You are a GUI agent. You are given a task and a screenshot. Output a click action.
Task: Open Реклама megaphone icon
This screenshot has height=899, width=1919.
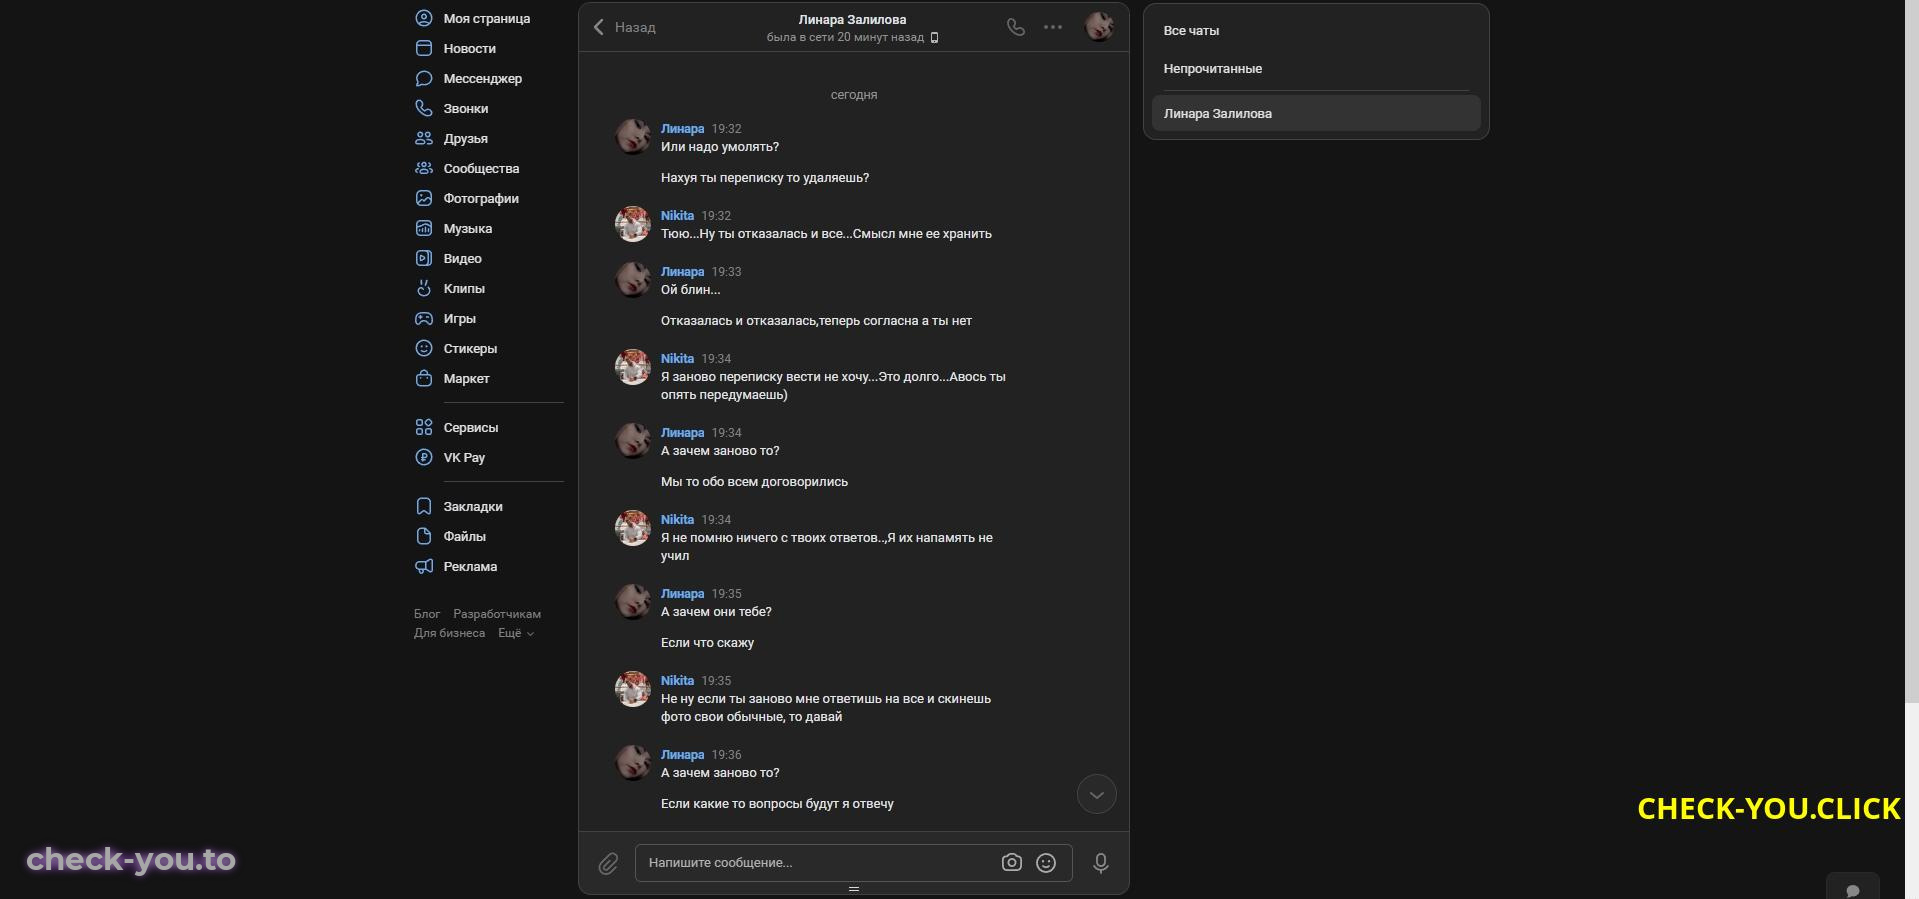coord(424,566)
